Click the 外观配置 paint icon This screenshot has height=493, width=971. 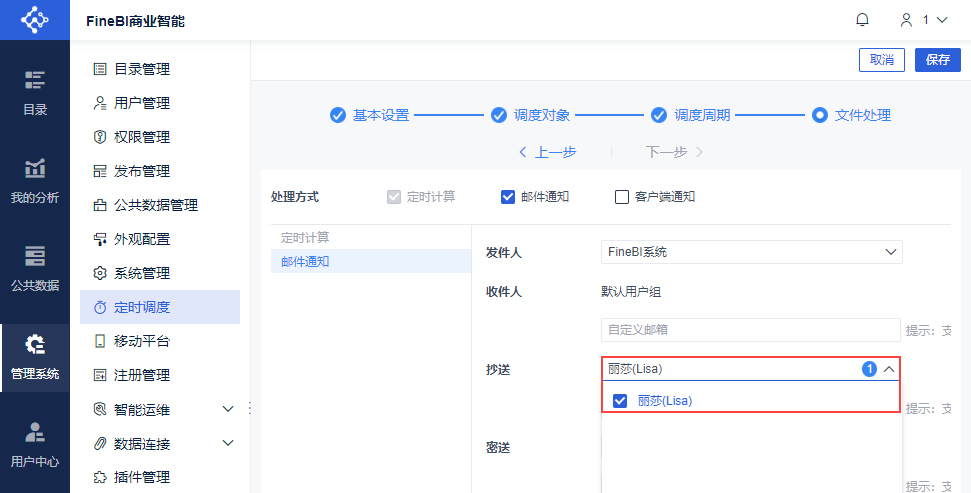pyautogui.click(x=100, y=239)
